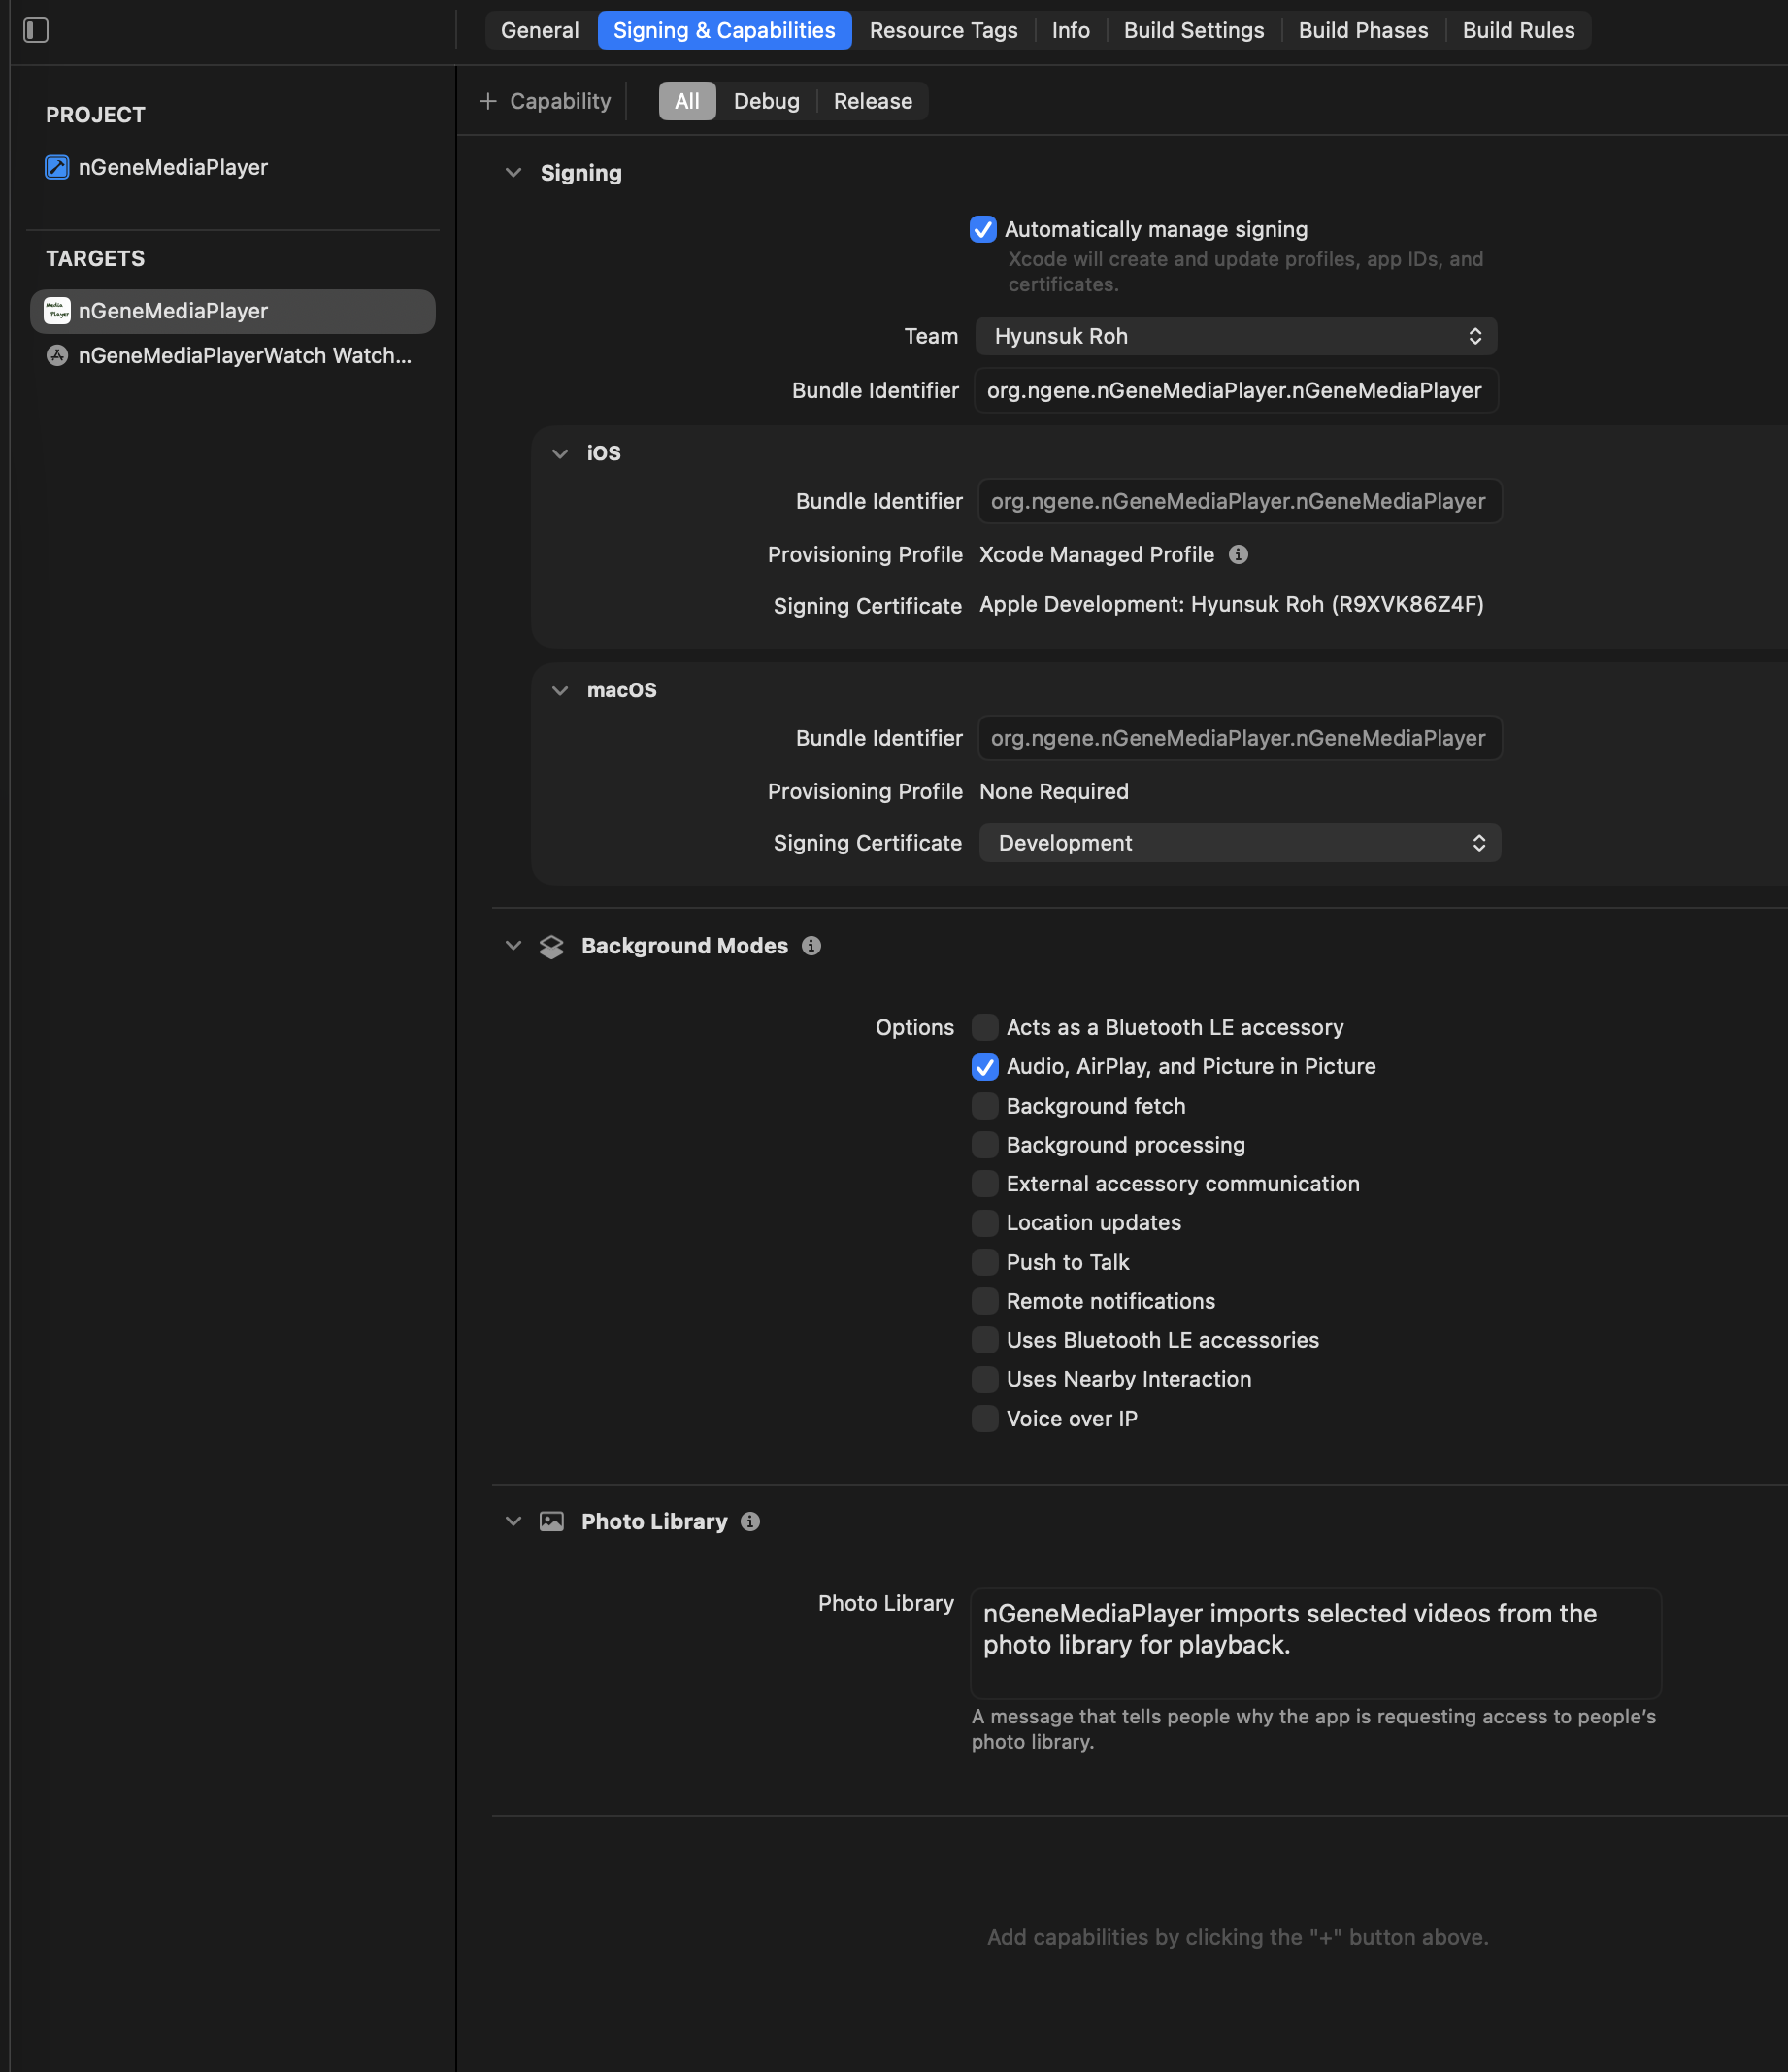This screenshot has height=2072, width=1788.
Task: Toggle the navigator sidebar icon
Action: click(x=36, y=30)
